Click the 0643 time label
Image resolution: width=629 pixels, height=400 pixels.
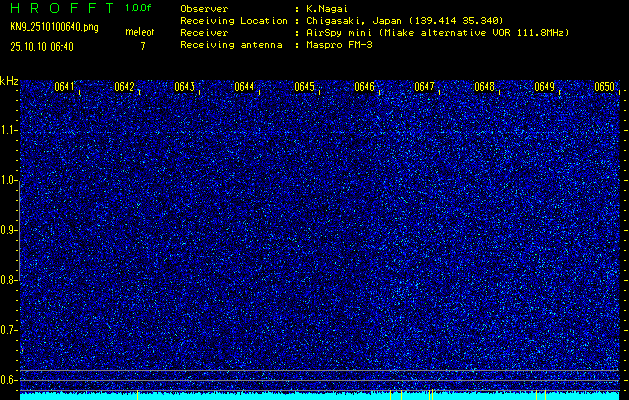(x=185, y=87)
